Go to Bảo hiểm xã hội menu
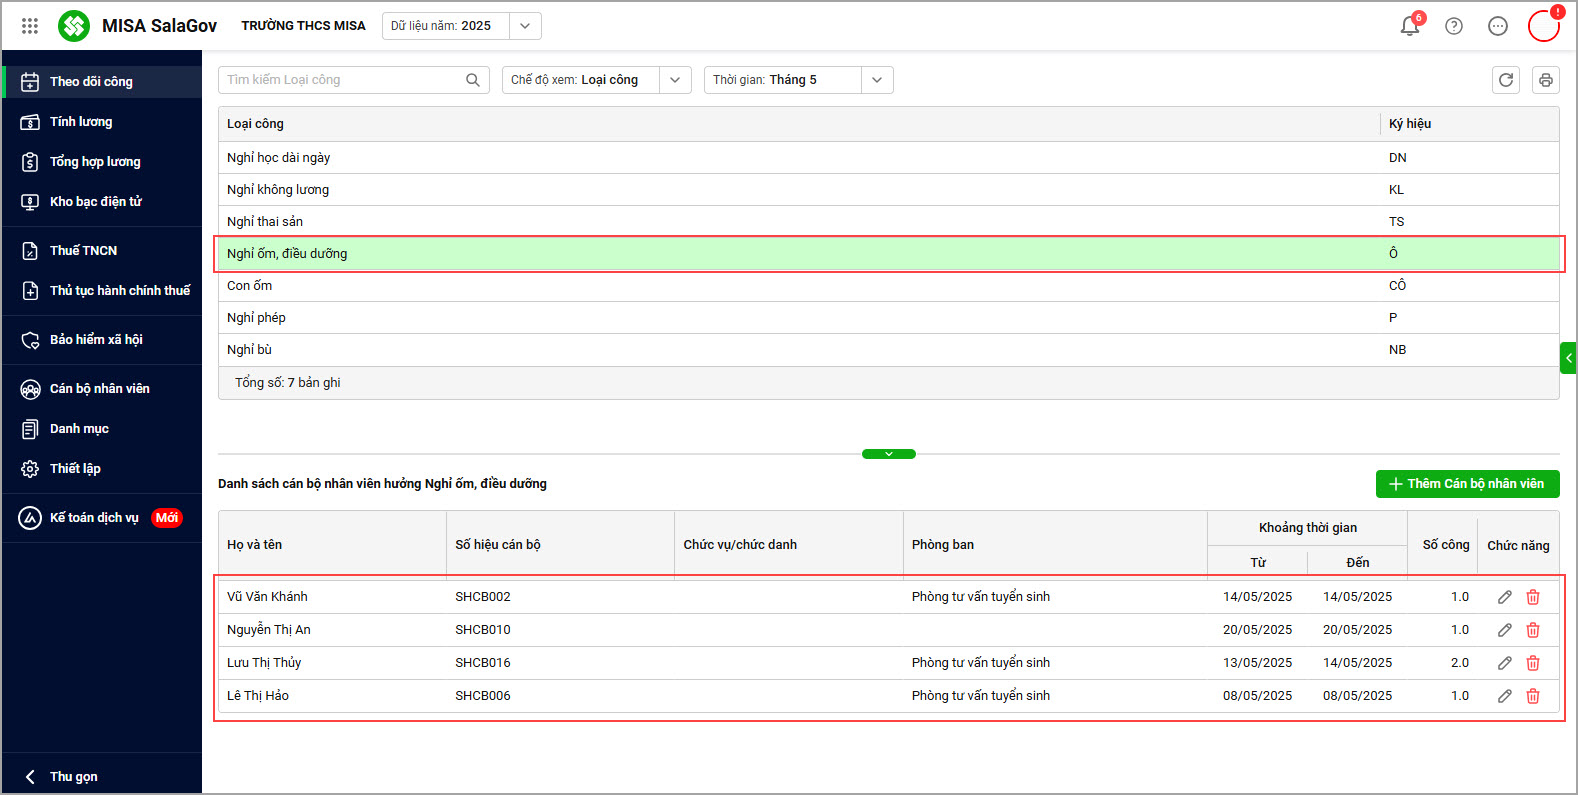This screenshot has height=795, width=1578. (x=96, y=340)
